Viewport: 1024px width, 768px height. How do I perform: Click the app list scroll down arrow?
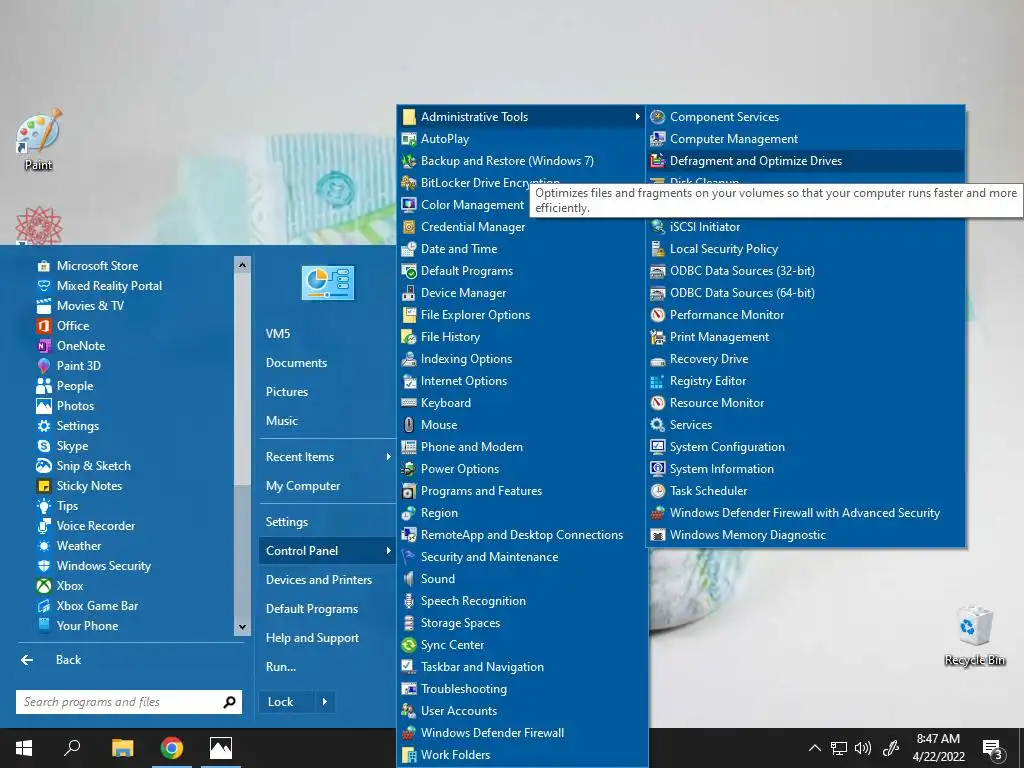click(x=242, y=627)
